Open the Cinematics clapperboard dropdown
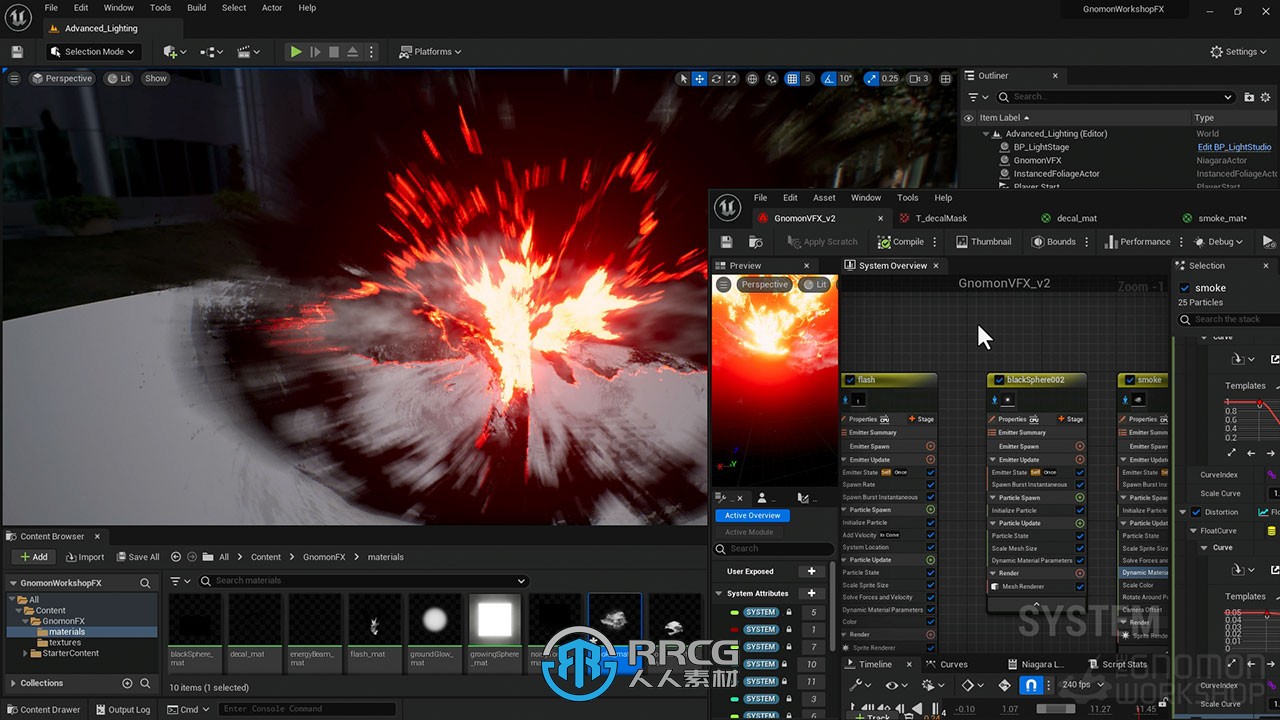The image size is (1280, 720). click(x=248, y=52)
